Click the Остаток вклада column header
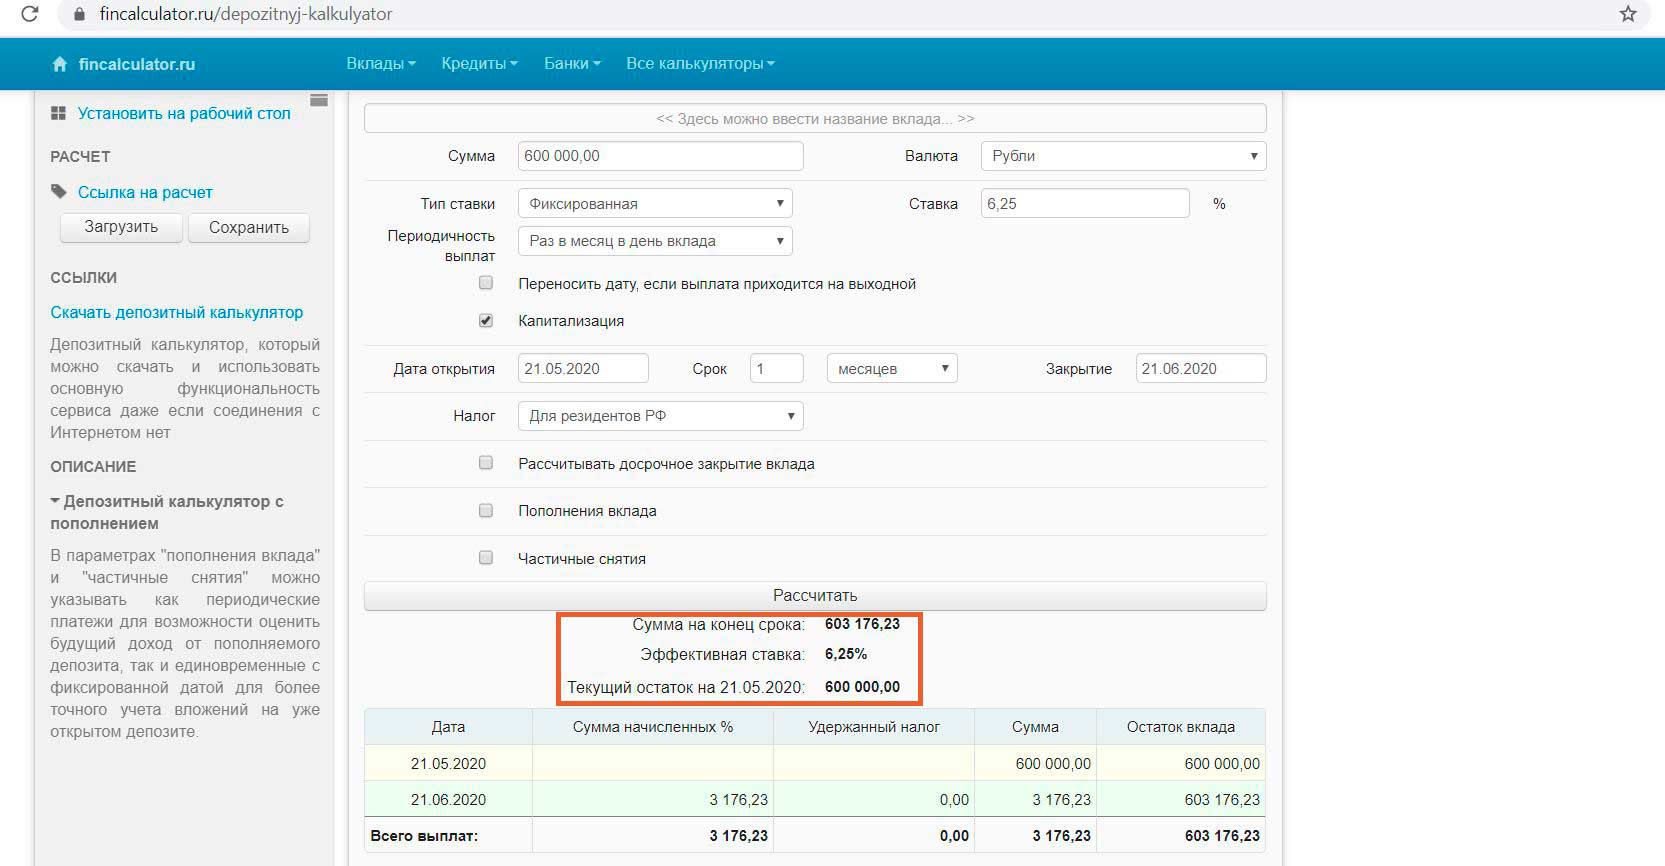Image resolution: width=1665 pixels, height=866 pixels. tap(1181, 727)
